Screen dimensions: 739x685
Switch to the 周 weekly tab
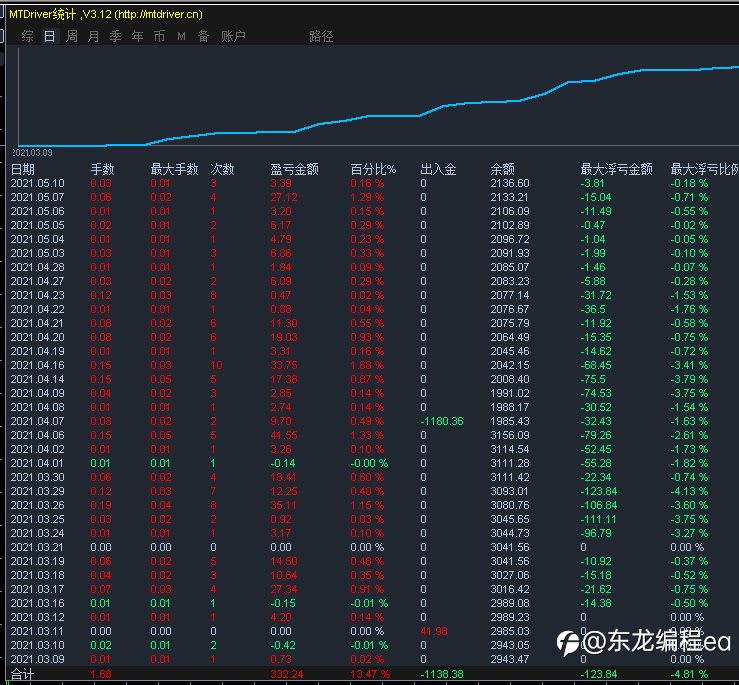(x=72, y=36)
